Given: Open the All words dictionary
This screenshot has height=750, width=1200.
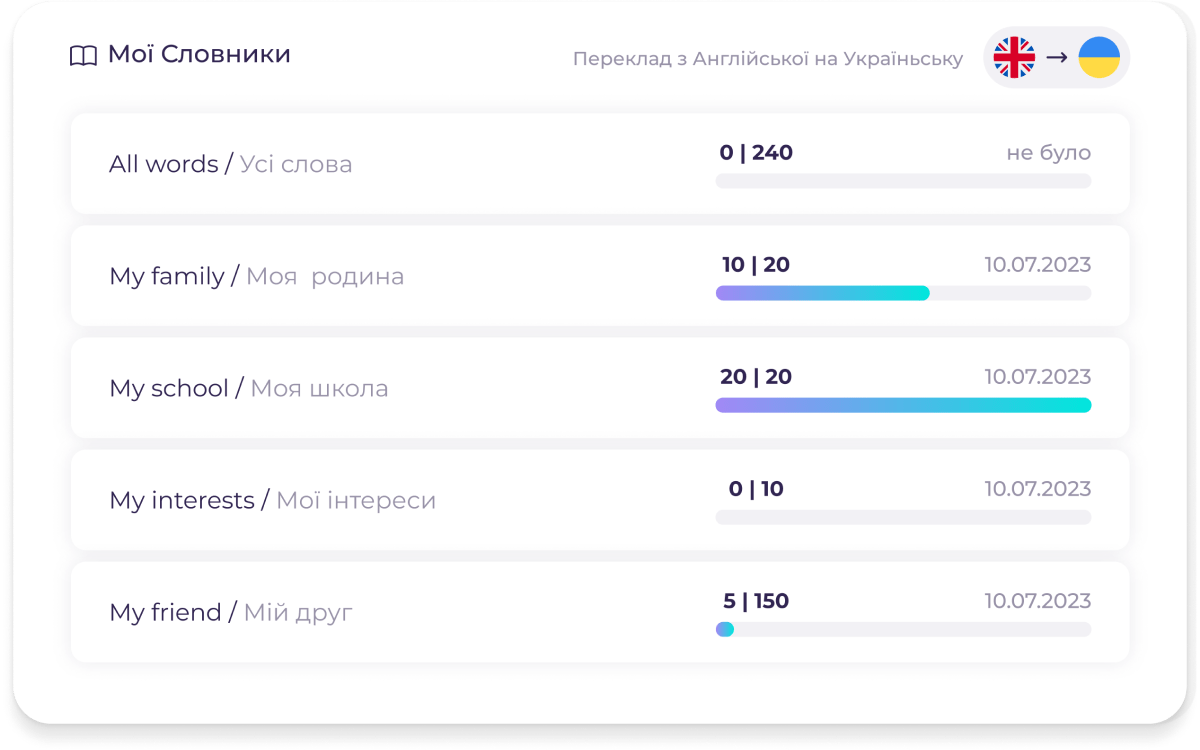Looking at the screenshot, I should click(230, 164).
